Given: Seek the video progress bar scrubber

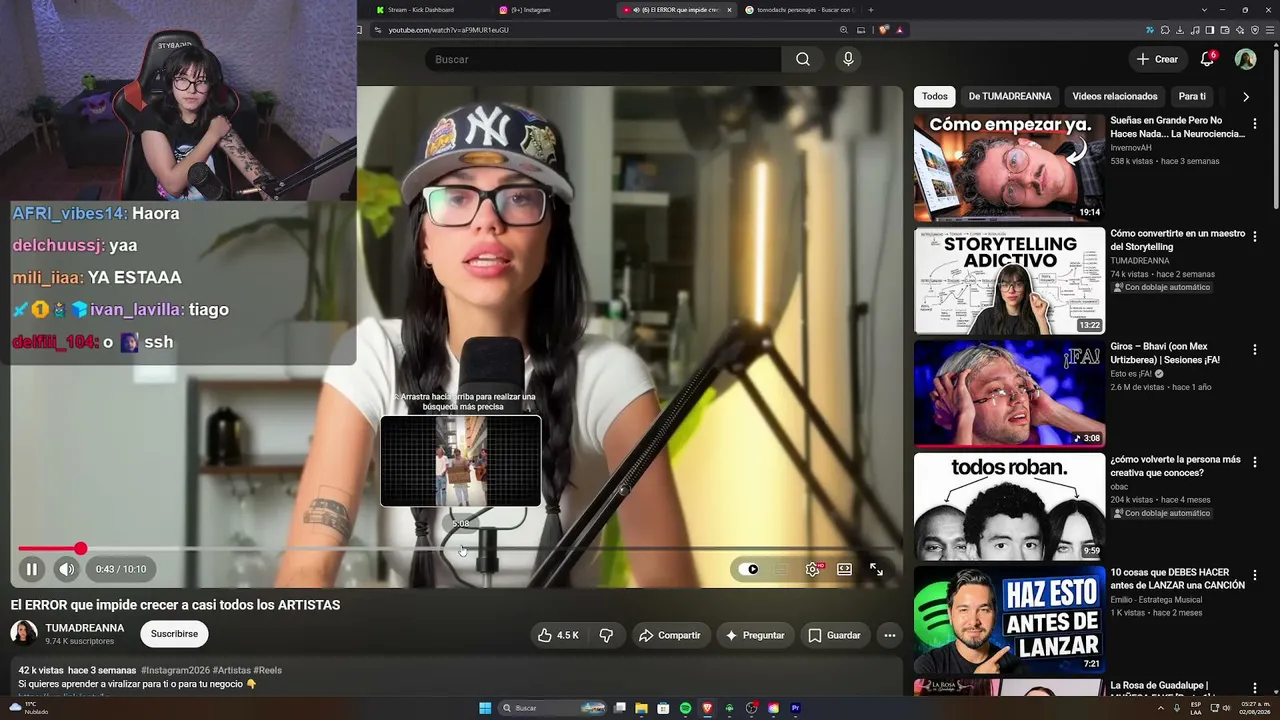Looking at the screenshot, I should point(80,548).
